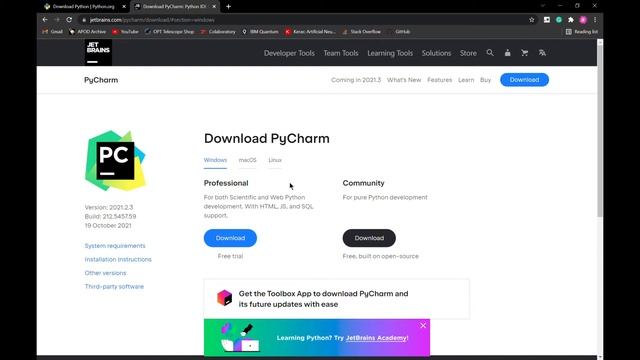
Task: Open the Colaboratory bookmark
Action: point(218,31)
